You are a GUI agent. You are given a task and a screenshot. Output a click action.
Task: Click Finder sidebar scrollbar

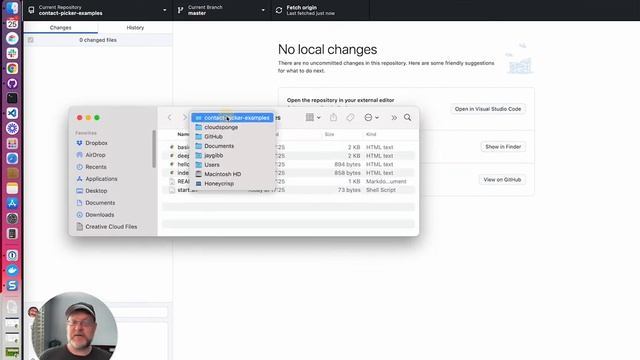click(154, 149)
